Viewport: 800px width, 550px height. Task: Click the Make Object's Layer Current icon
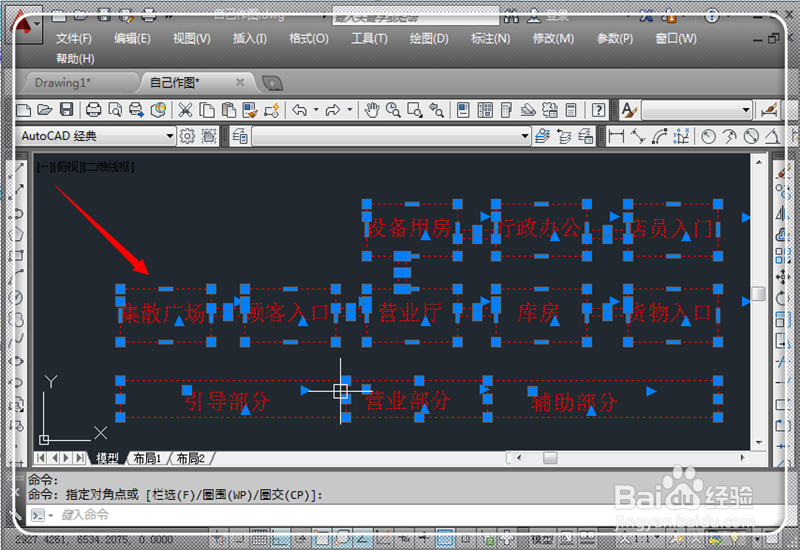pos(542,136)
